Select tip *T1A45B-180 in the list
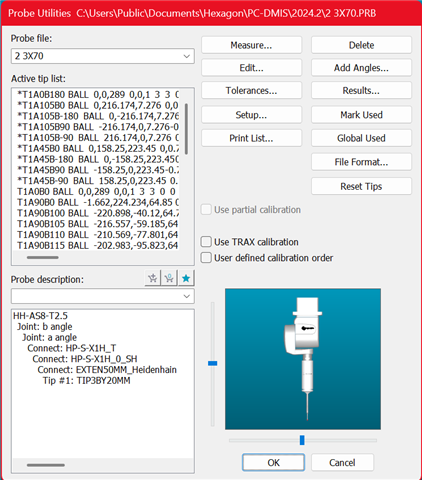Screen dimensions: 422x480 click(x=98, y=159)
